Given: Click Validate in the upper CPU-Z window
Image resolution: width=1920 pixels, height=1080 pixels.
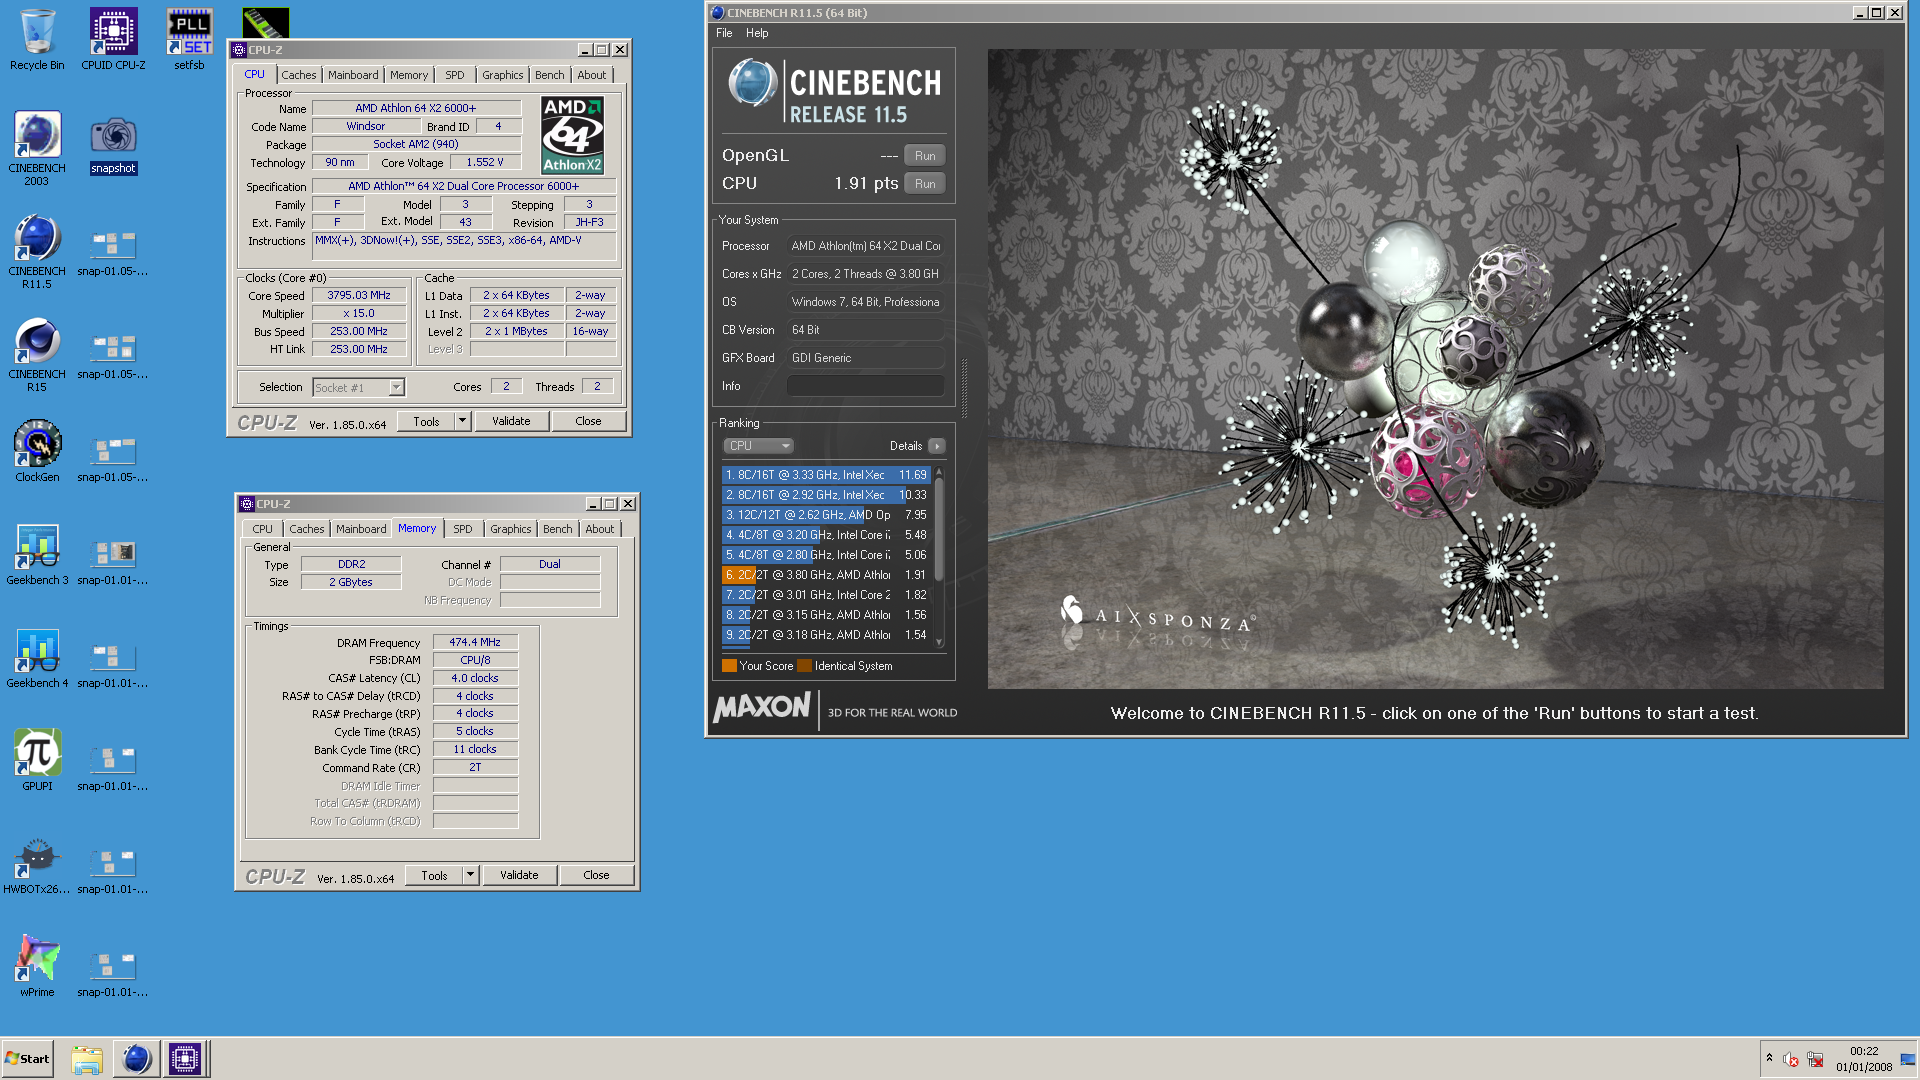Looking at the screenshot, I should pyautogui.click(x=511, y=421).
